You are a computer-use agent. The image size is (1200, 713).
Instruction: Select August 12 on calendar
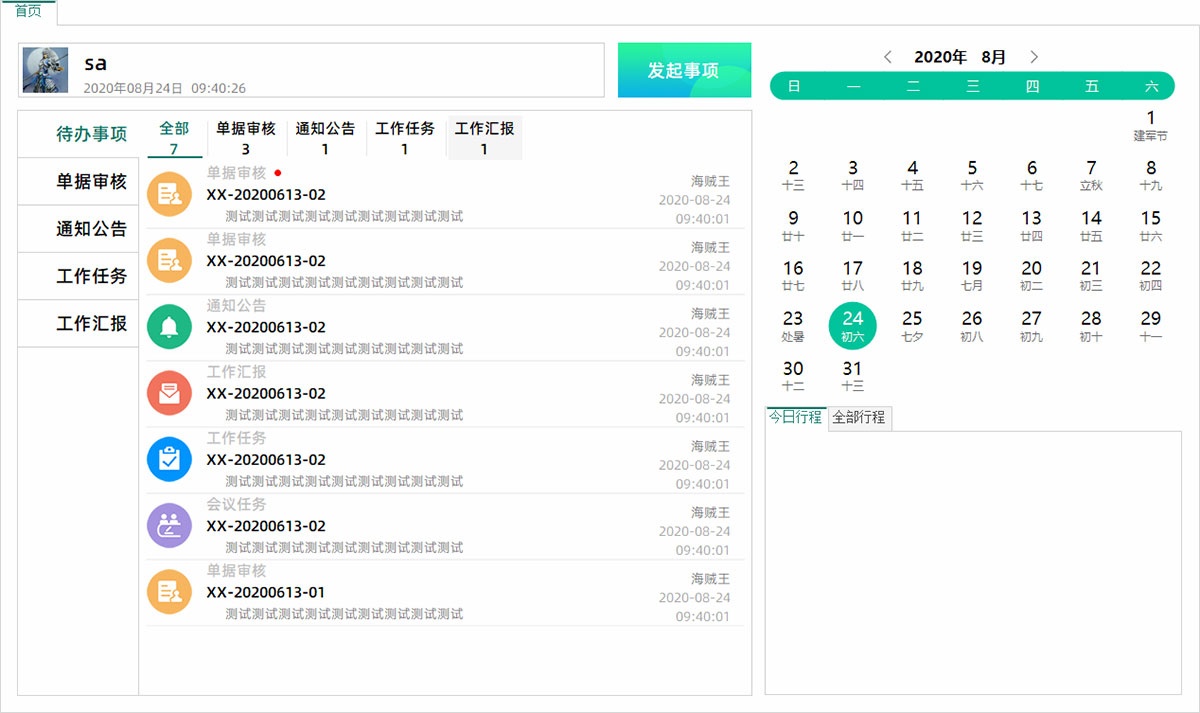[972, 226]
